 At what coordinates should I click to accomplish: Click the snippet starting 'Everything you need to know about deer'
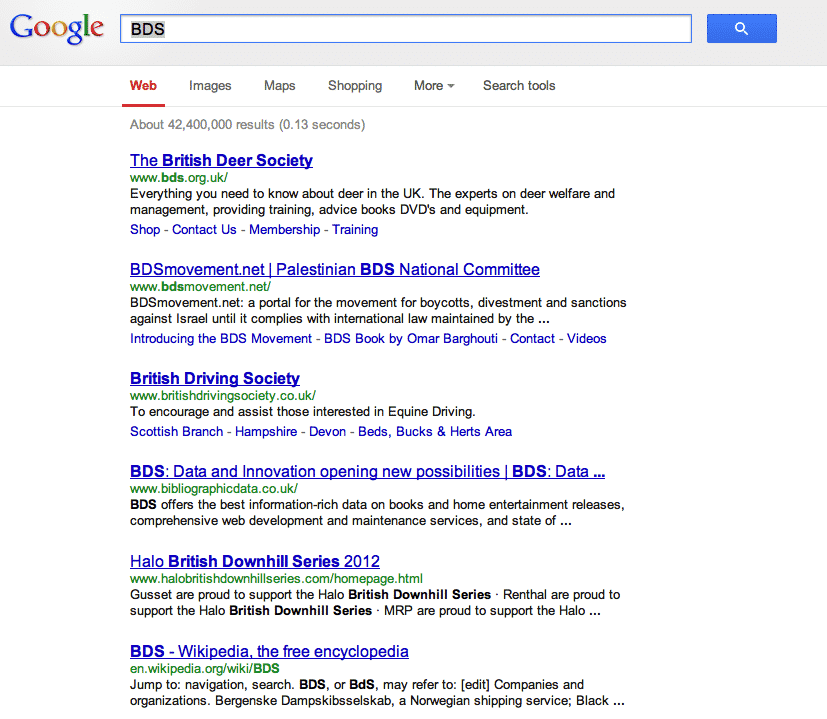[372, 202]
